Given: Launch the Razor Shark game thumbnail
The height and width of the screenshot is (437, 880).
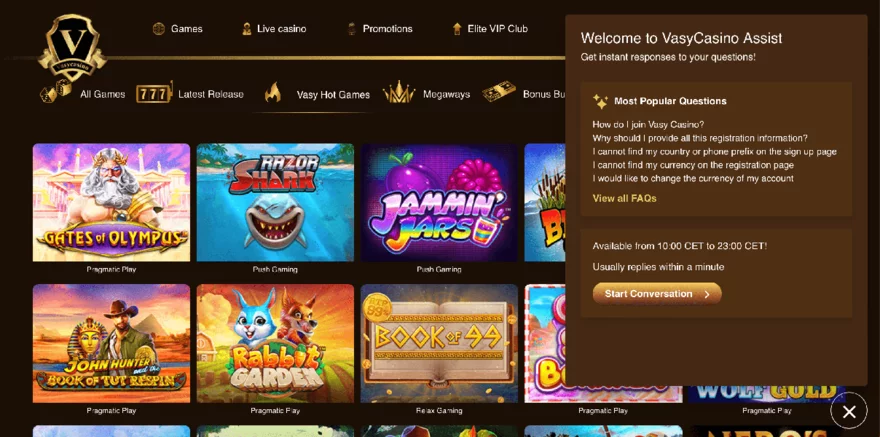Looking at the screenshot, I should pyautogui.click(x=275, y=203).
